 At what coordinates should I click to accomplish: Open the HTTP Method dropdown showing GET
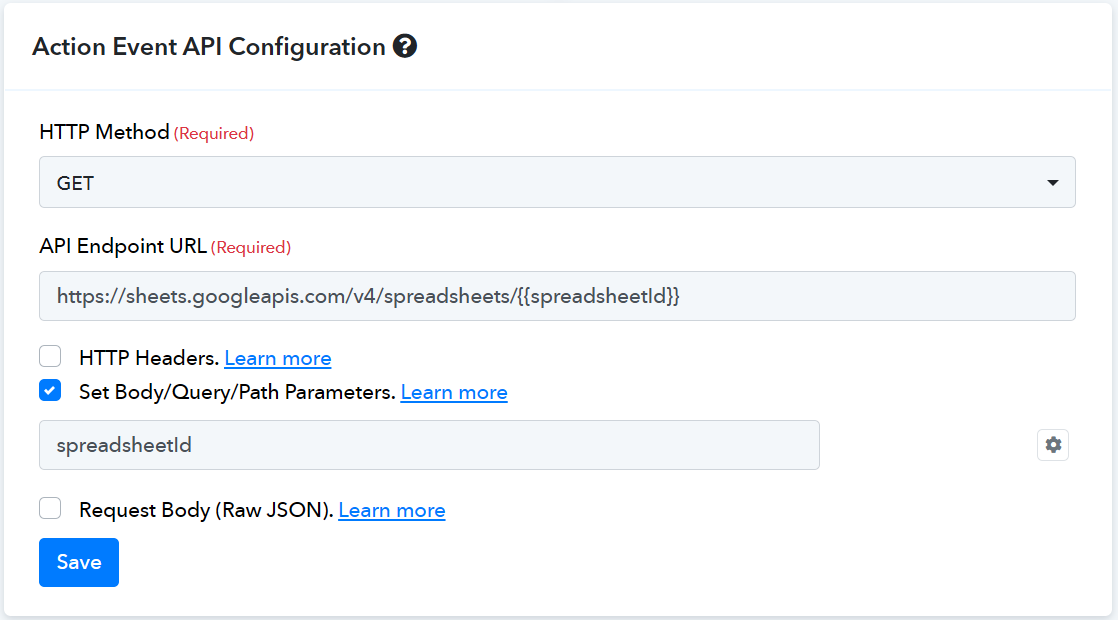click(x=557, y=182)
